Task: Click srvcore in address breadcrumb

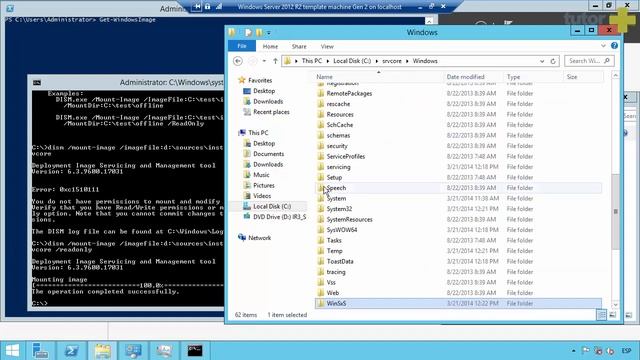Action: pos(392,61)
